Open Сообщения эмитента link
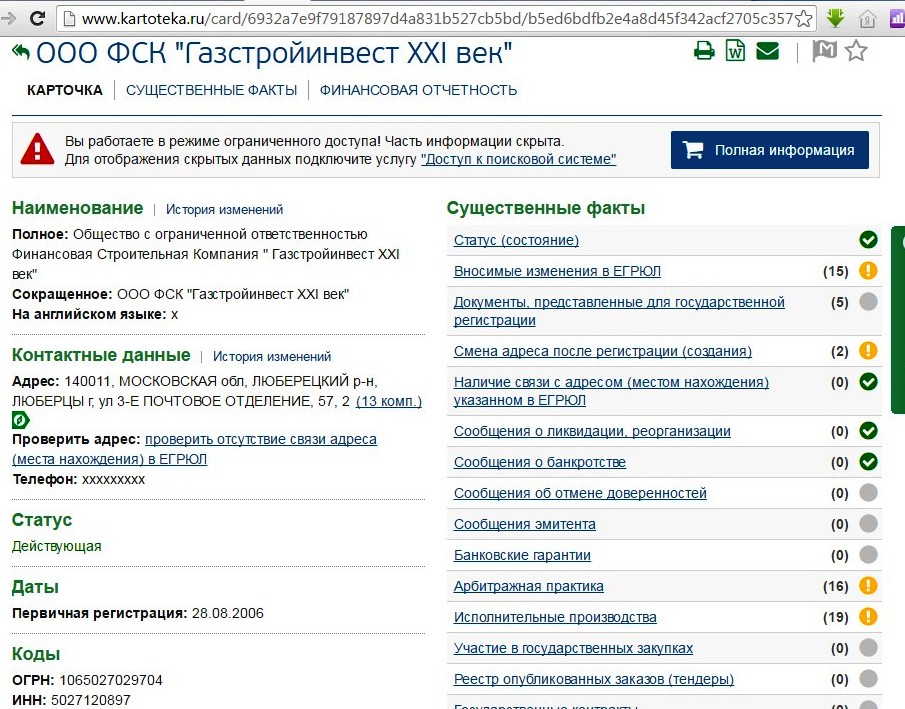905x709 pixels. tap(525, 524)
